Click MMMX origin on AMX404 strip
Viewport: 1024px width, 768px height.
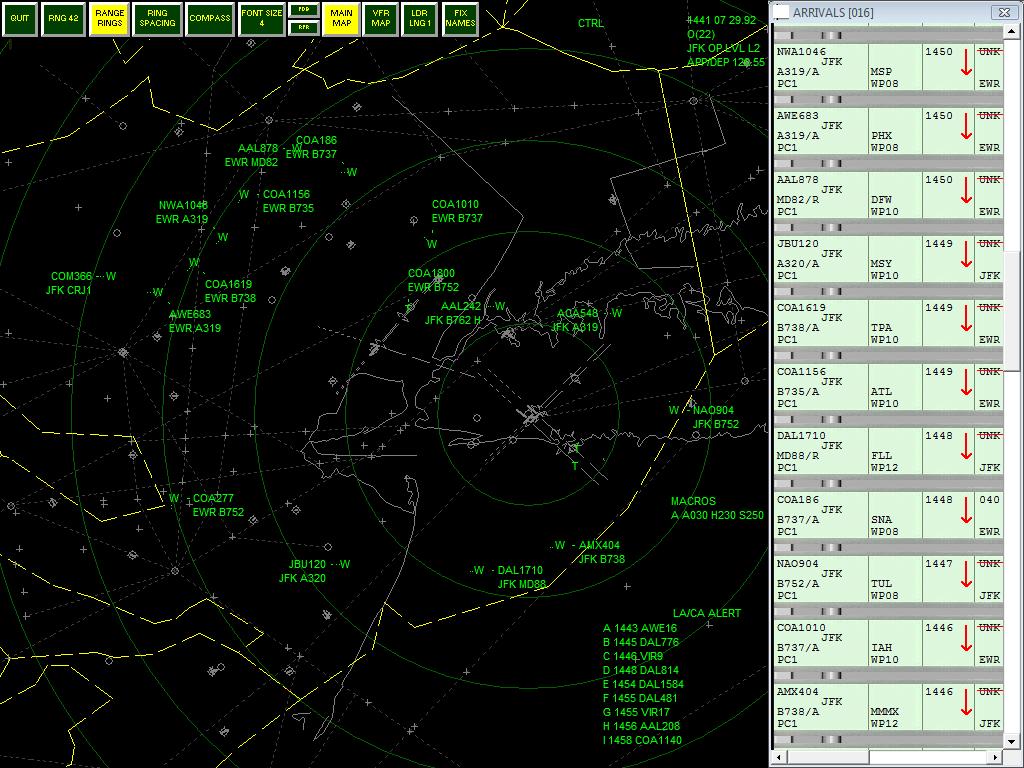(x=885, y=711)
